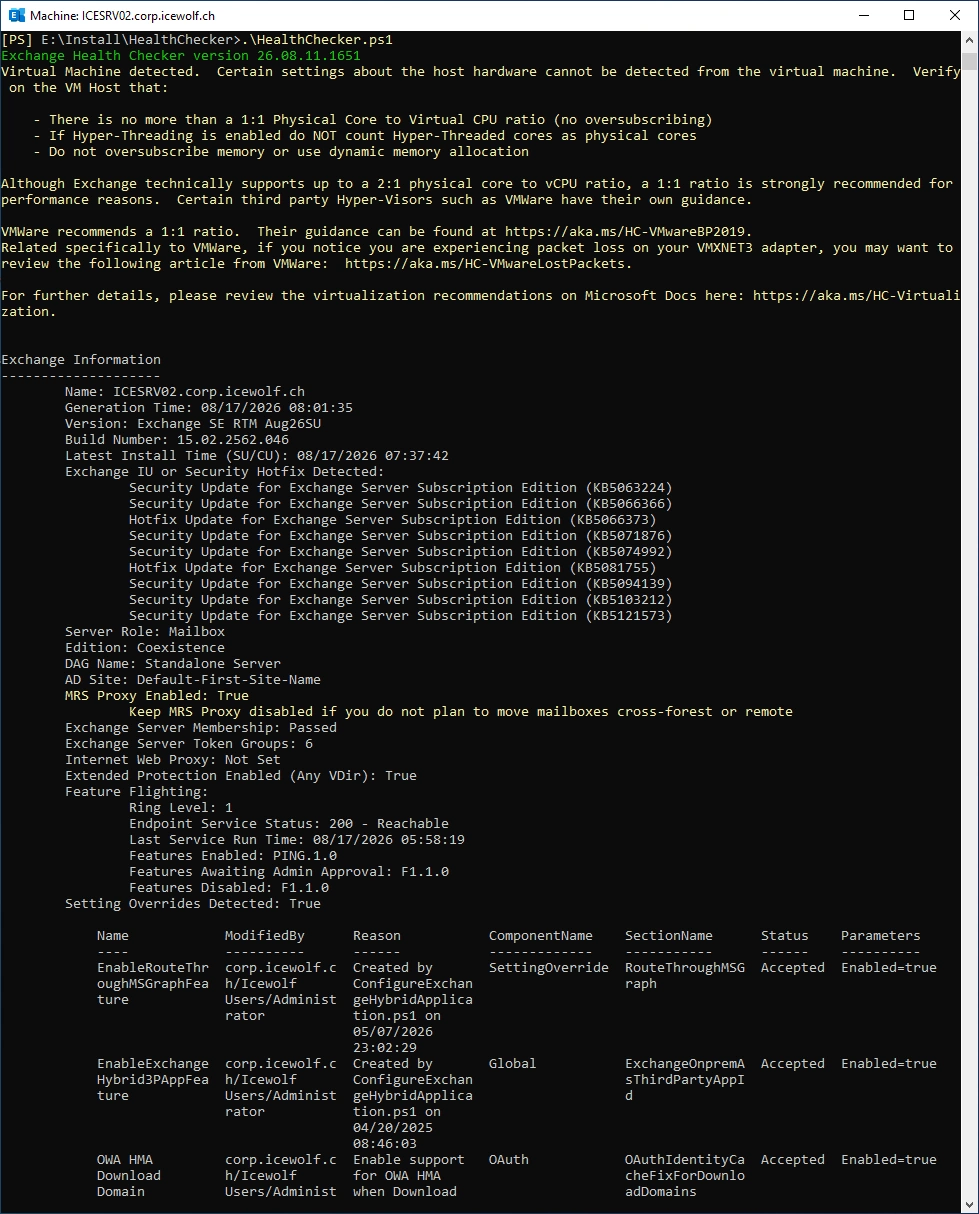Click 'Exchange Health Checker version 26.08.11.1651' line
Viewport: 979px width, 1214px height.
click(181, 56)
